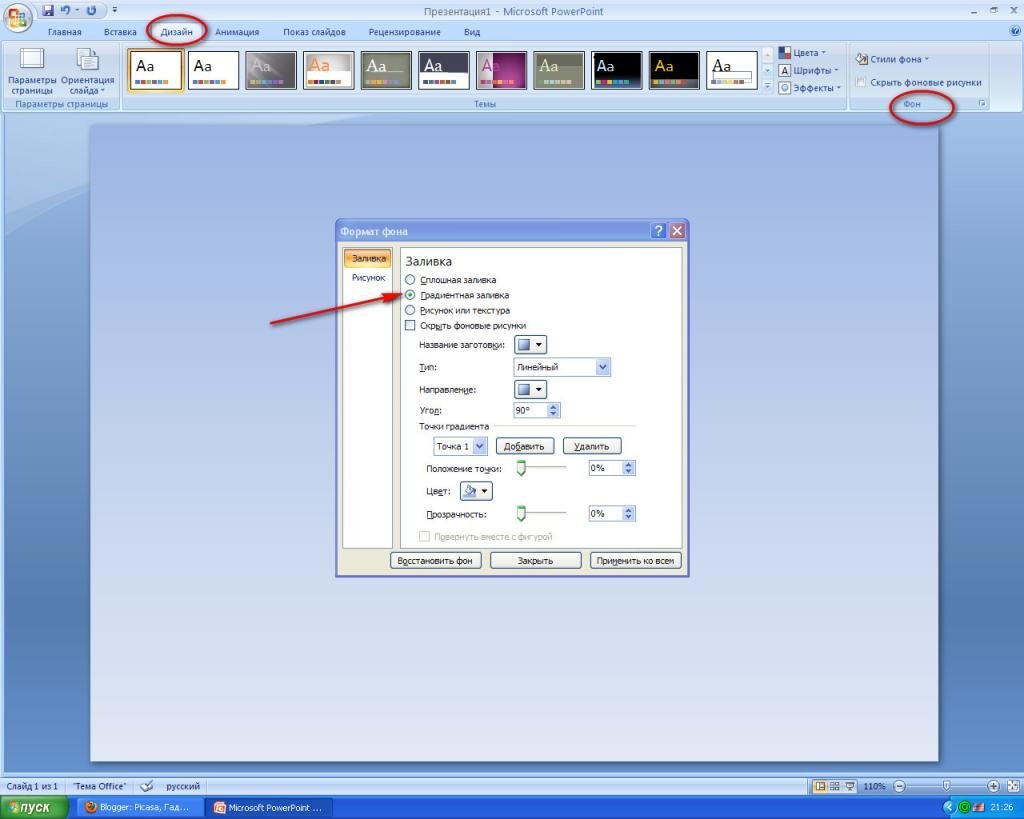The height and width of the screenshot is (819, 1024).
Task: Open the Точка 1 gradient stop dropdown
Action: pos(460,446)
